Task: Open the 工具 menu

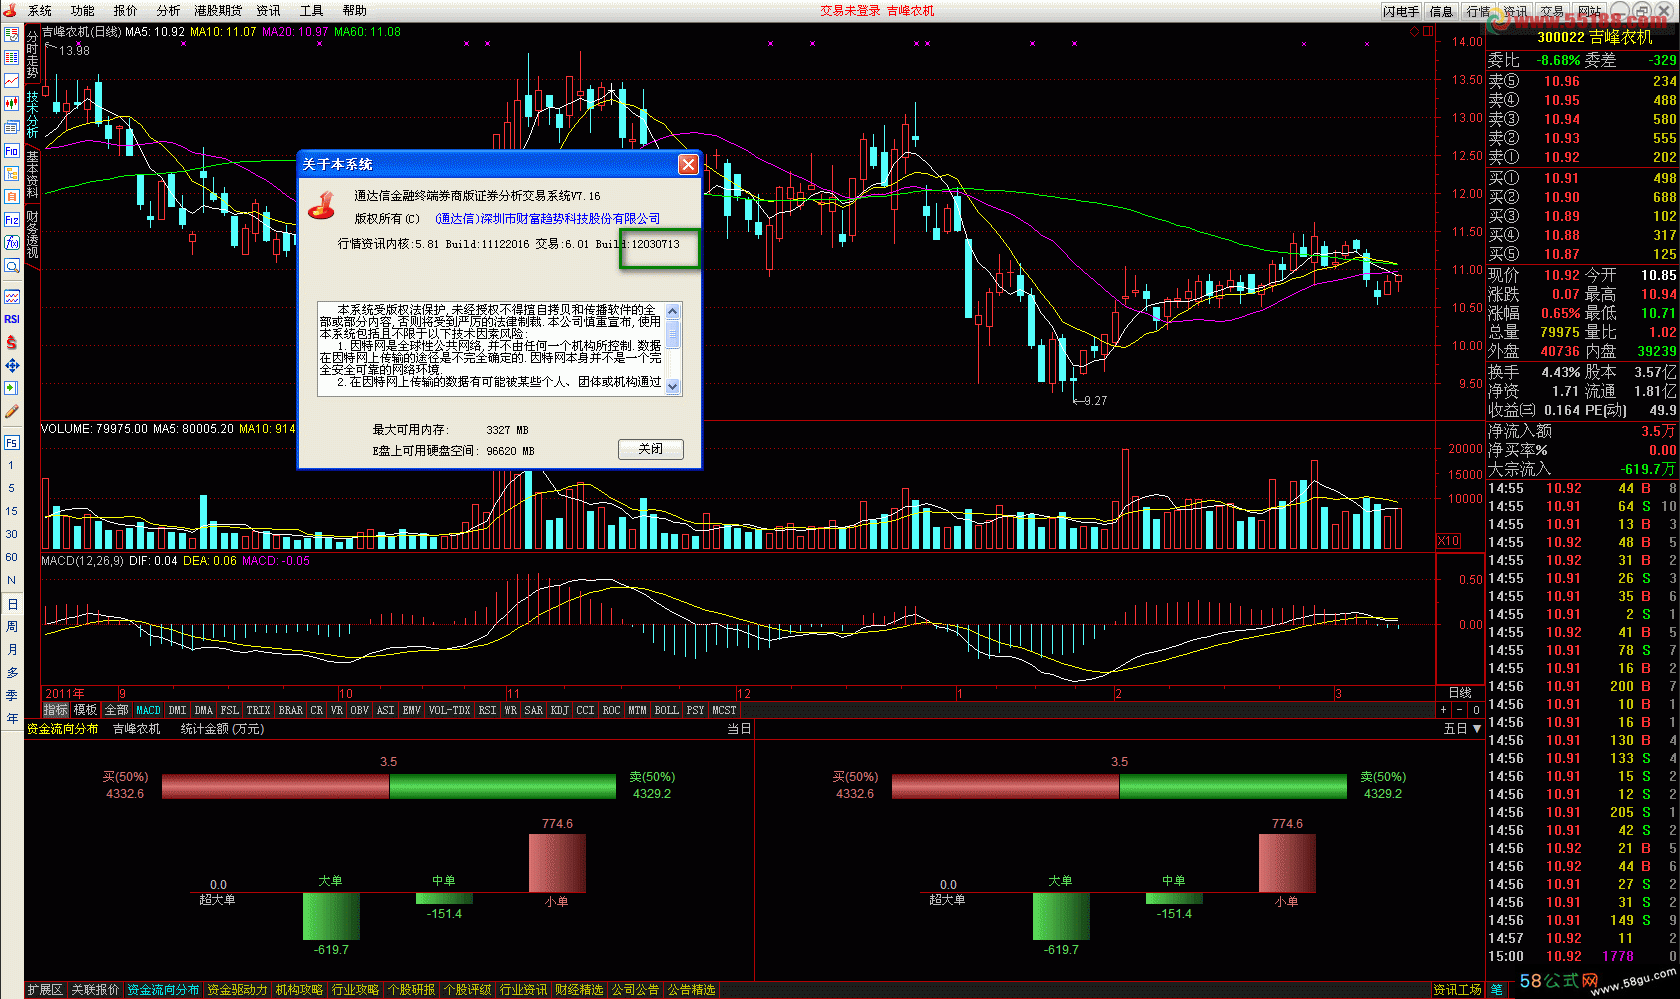Action: click(x=311, y=11)
